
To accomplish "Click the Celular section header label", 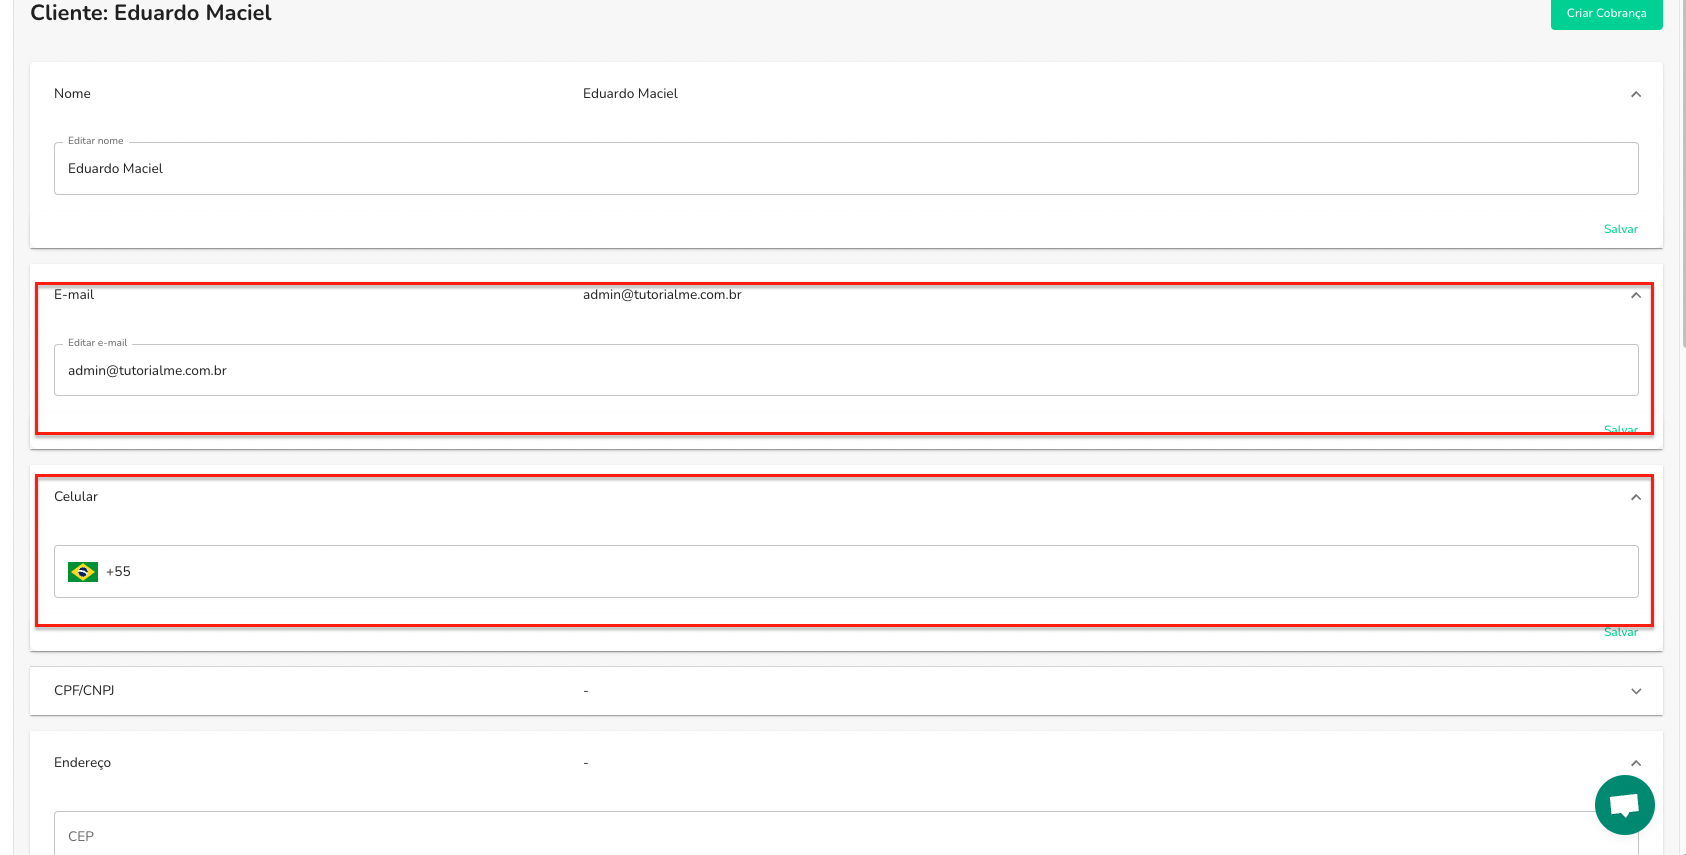I will 76,497.
